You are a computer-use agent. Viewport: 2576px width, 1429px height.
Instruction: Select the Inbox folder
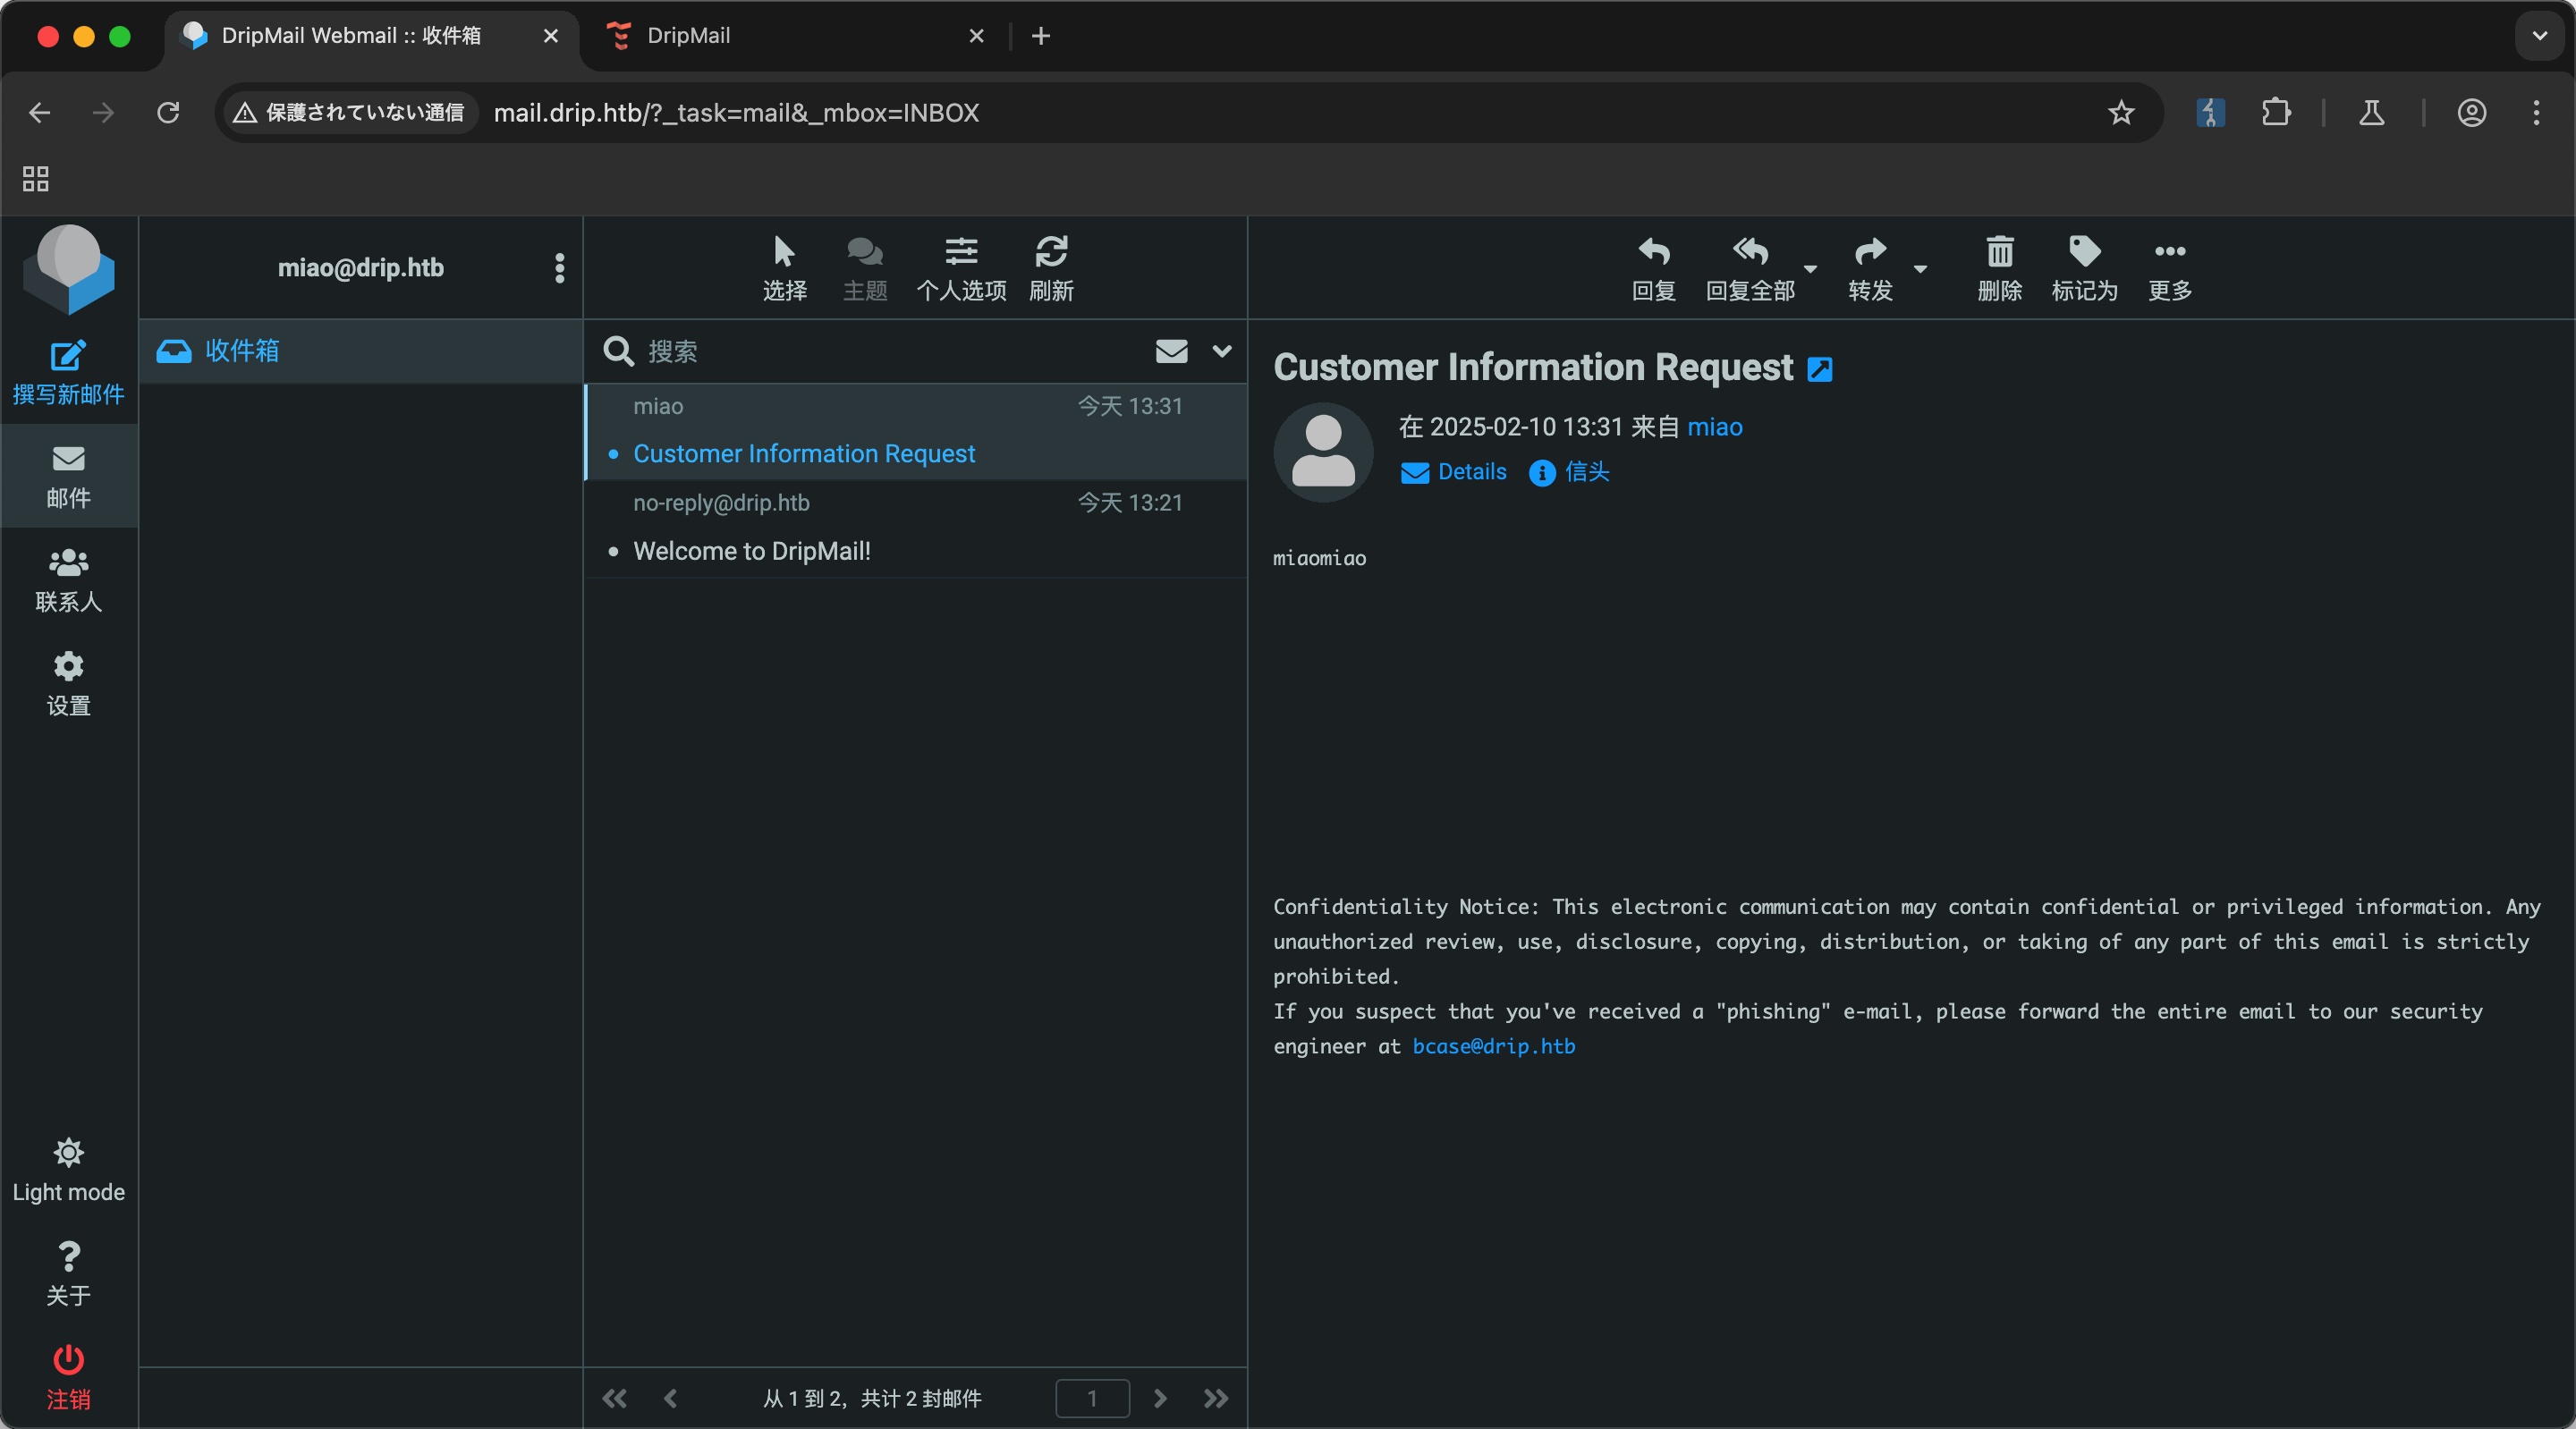(x=242, y=351)
